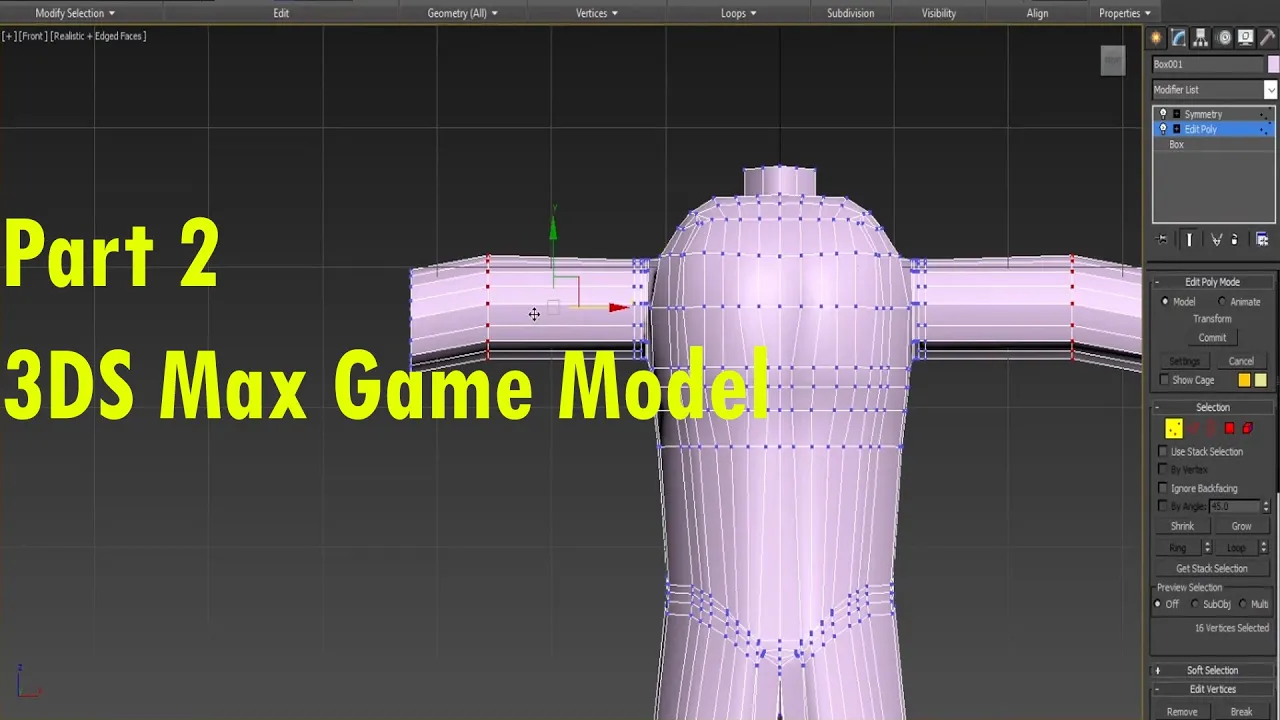Select the Animate radio button

1222,302
